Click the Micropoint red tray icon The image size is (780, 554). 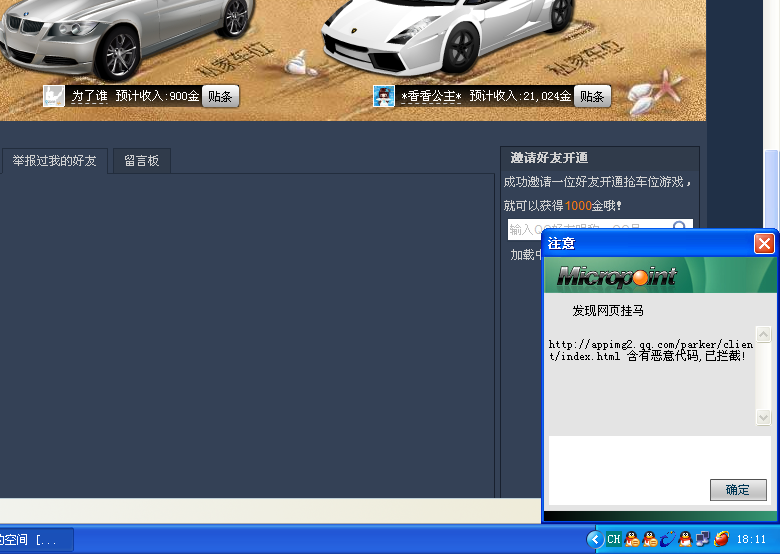[721, 539]
